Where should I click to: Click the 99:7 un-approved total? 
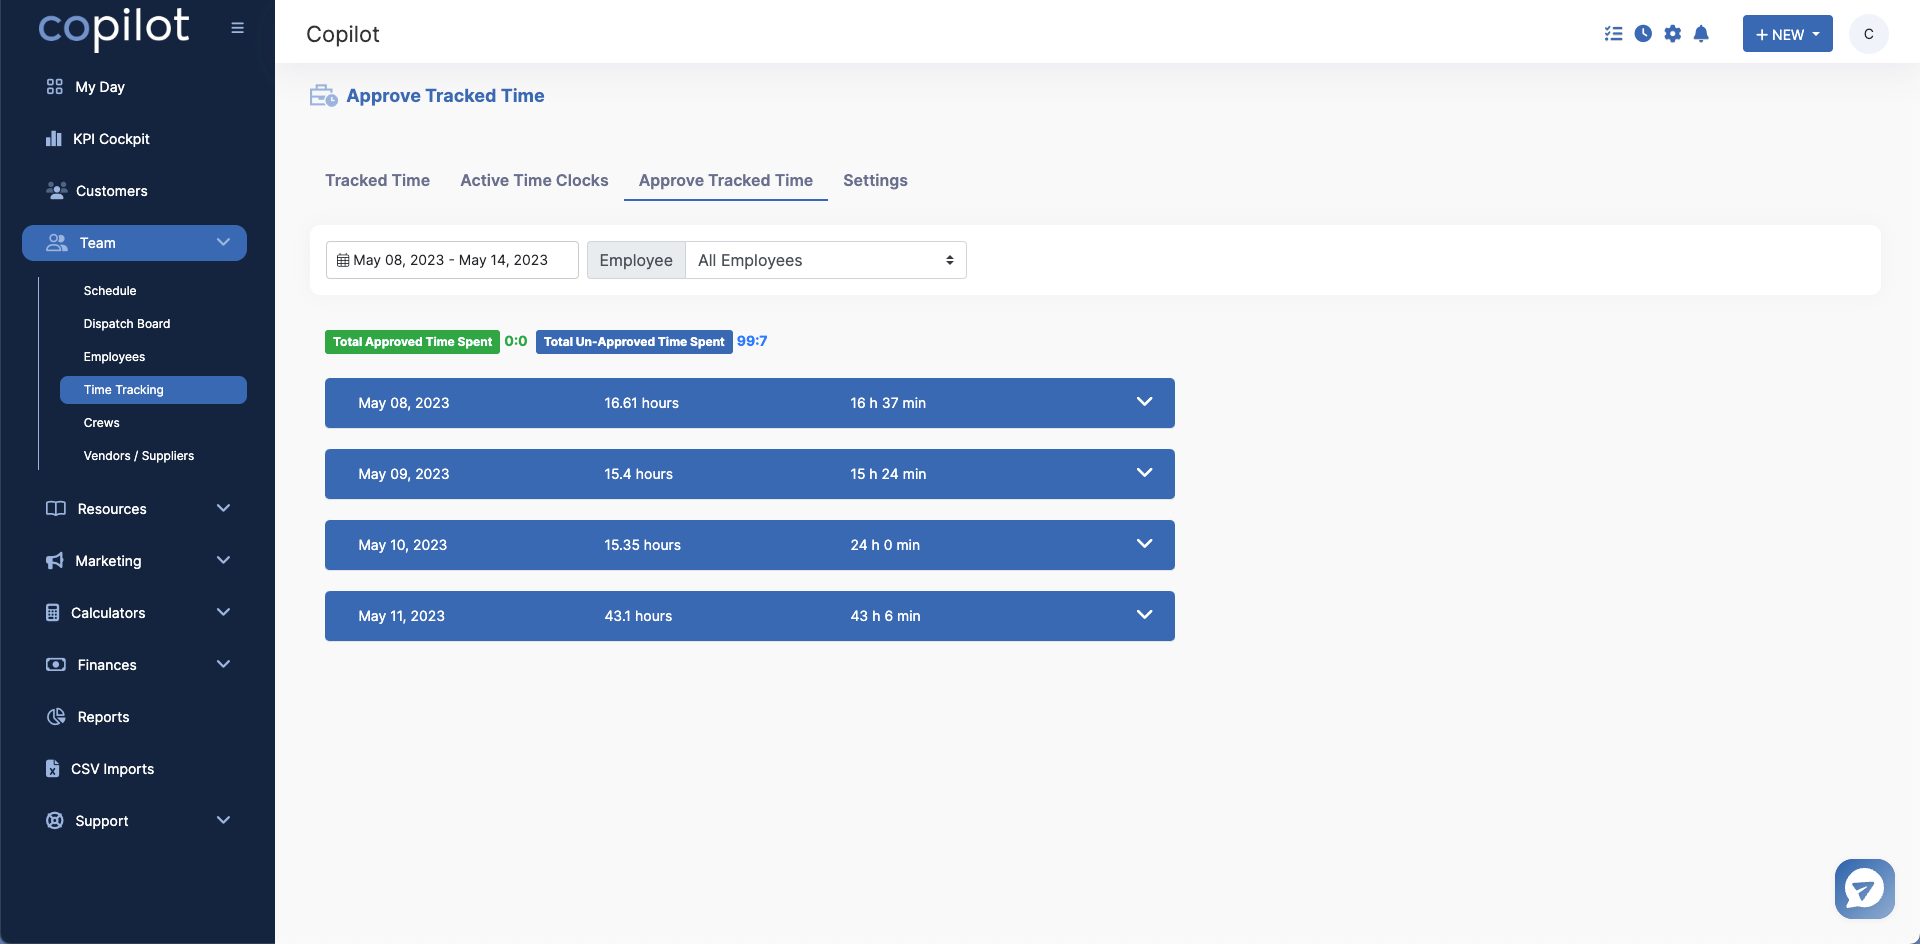pyautogui.click(x=752, y=341)
